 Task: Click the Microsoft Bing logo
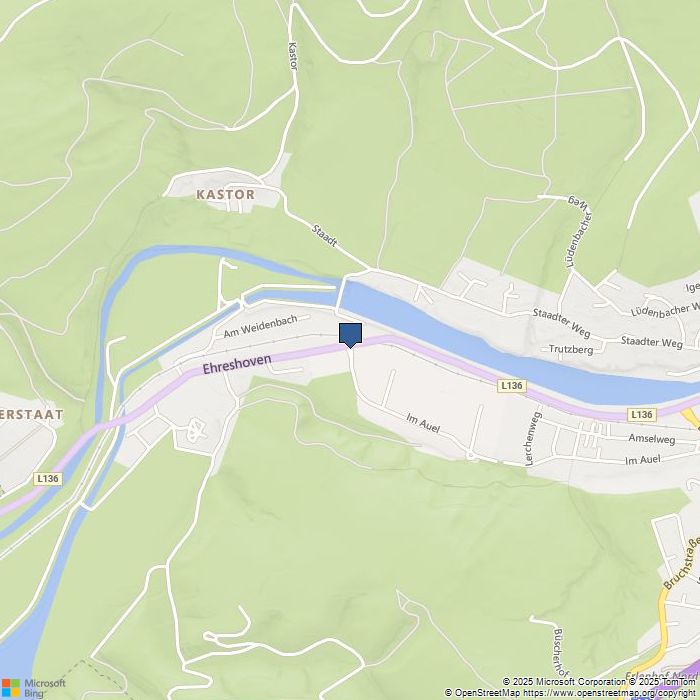[x=33, y=688]
